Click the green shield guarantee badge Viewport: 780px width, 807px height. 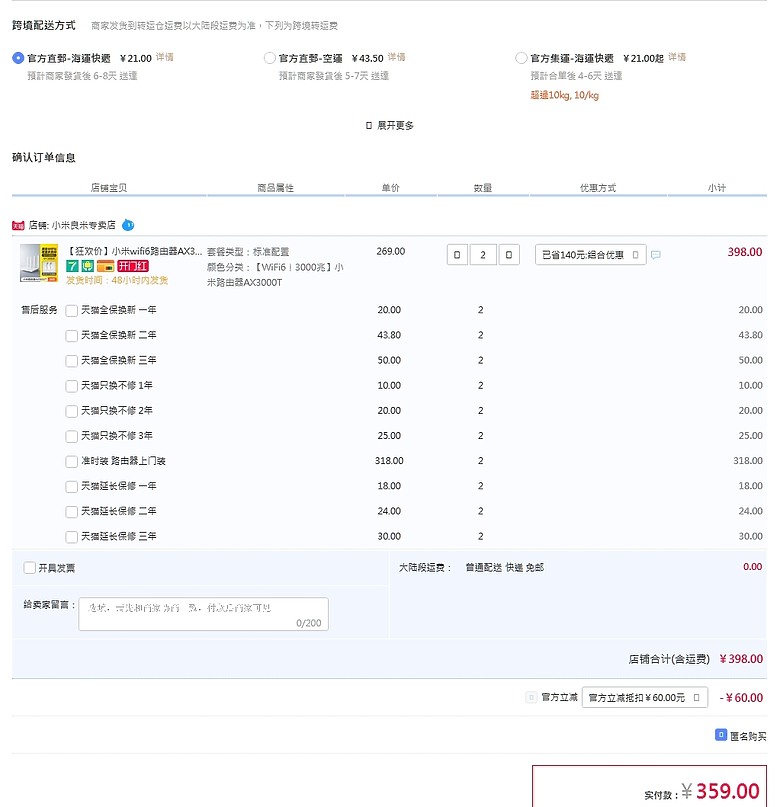click(87, 266)
